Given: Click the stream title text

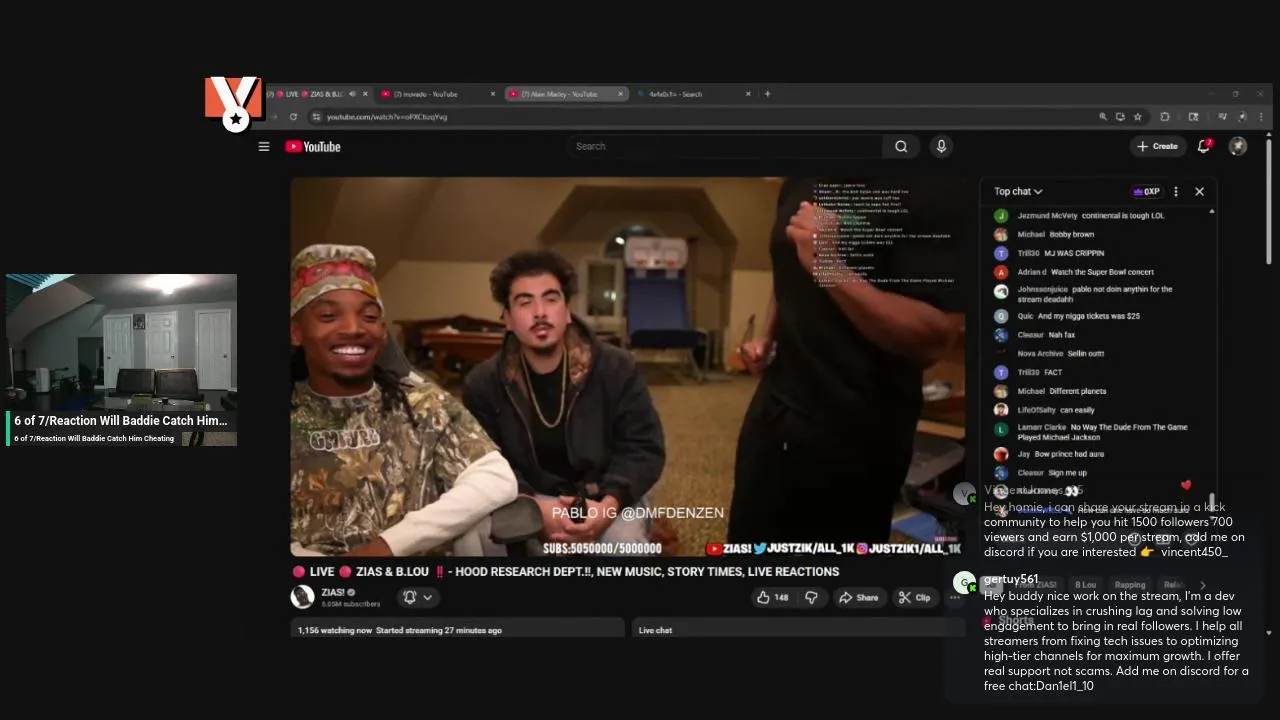Looking at the screenshot, I should click(x=565, y=572).
